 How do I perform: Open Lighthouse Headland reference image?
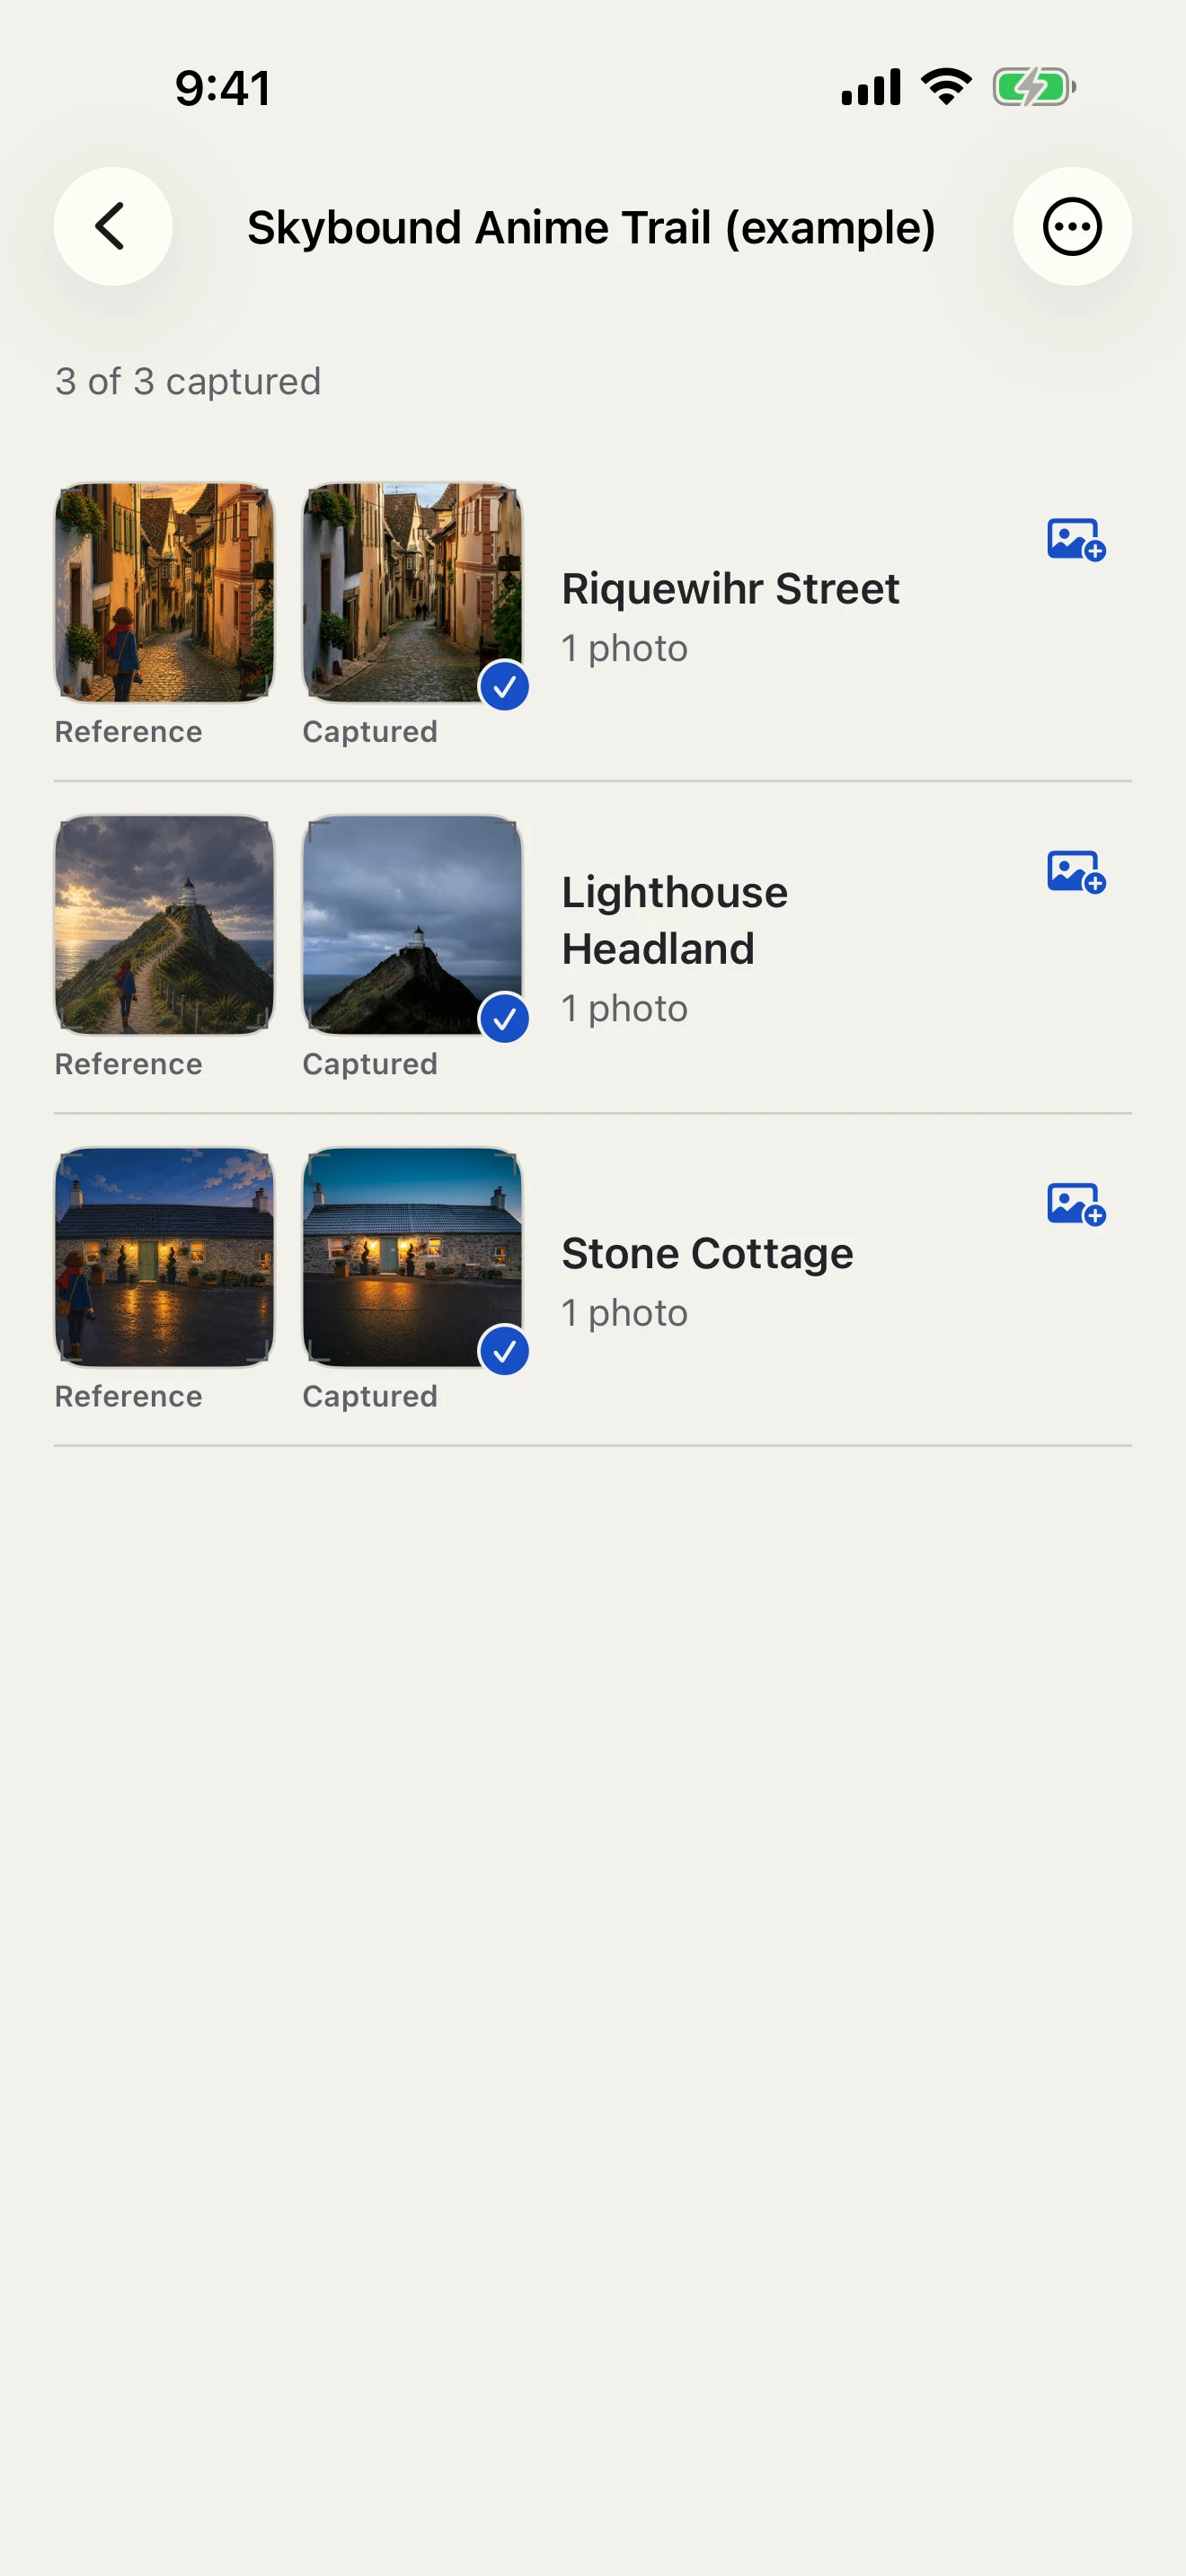pyautogui.click(x=164, y=925)
